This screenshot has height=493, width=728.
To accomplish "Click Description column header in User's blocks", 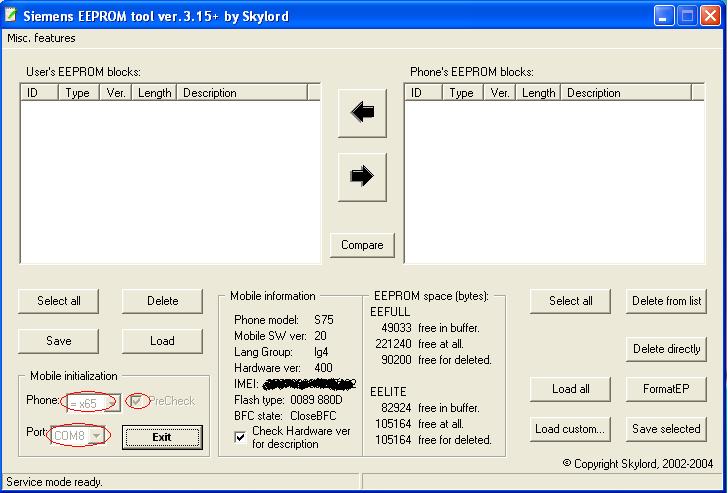I will (242, 93).
